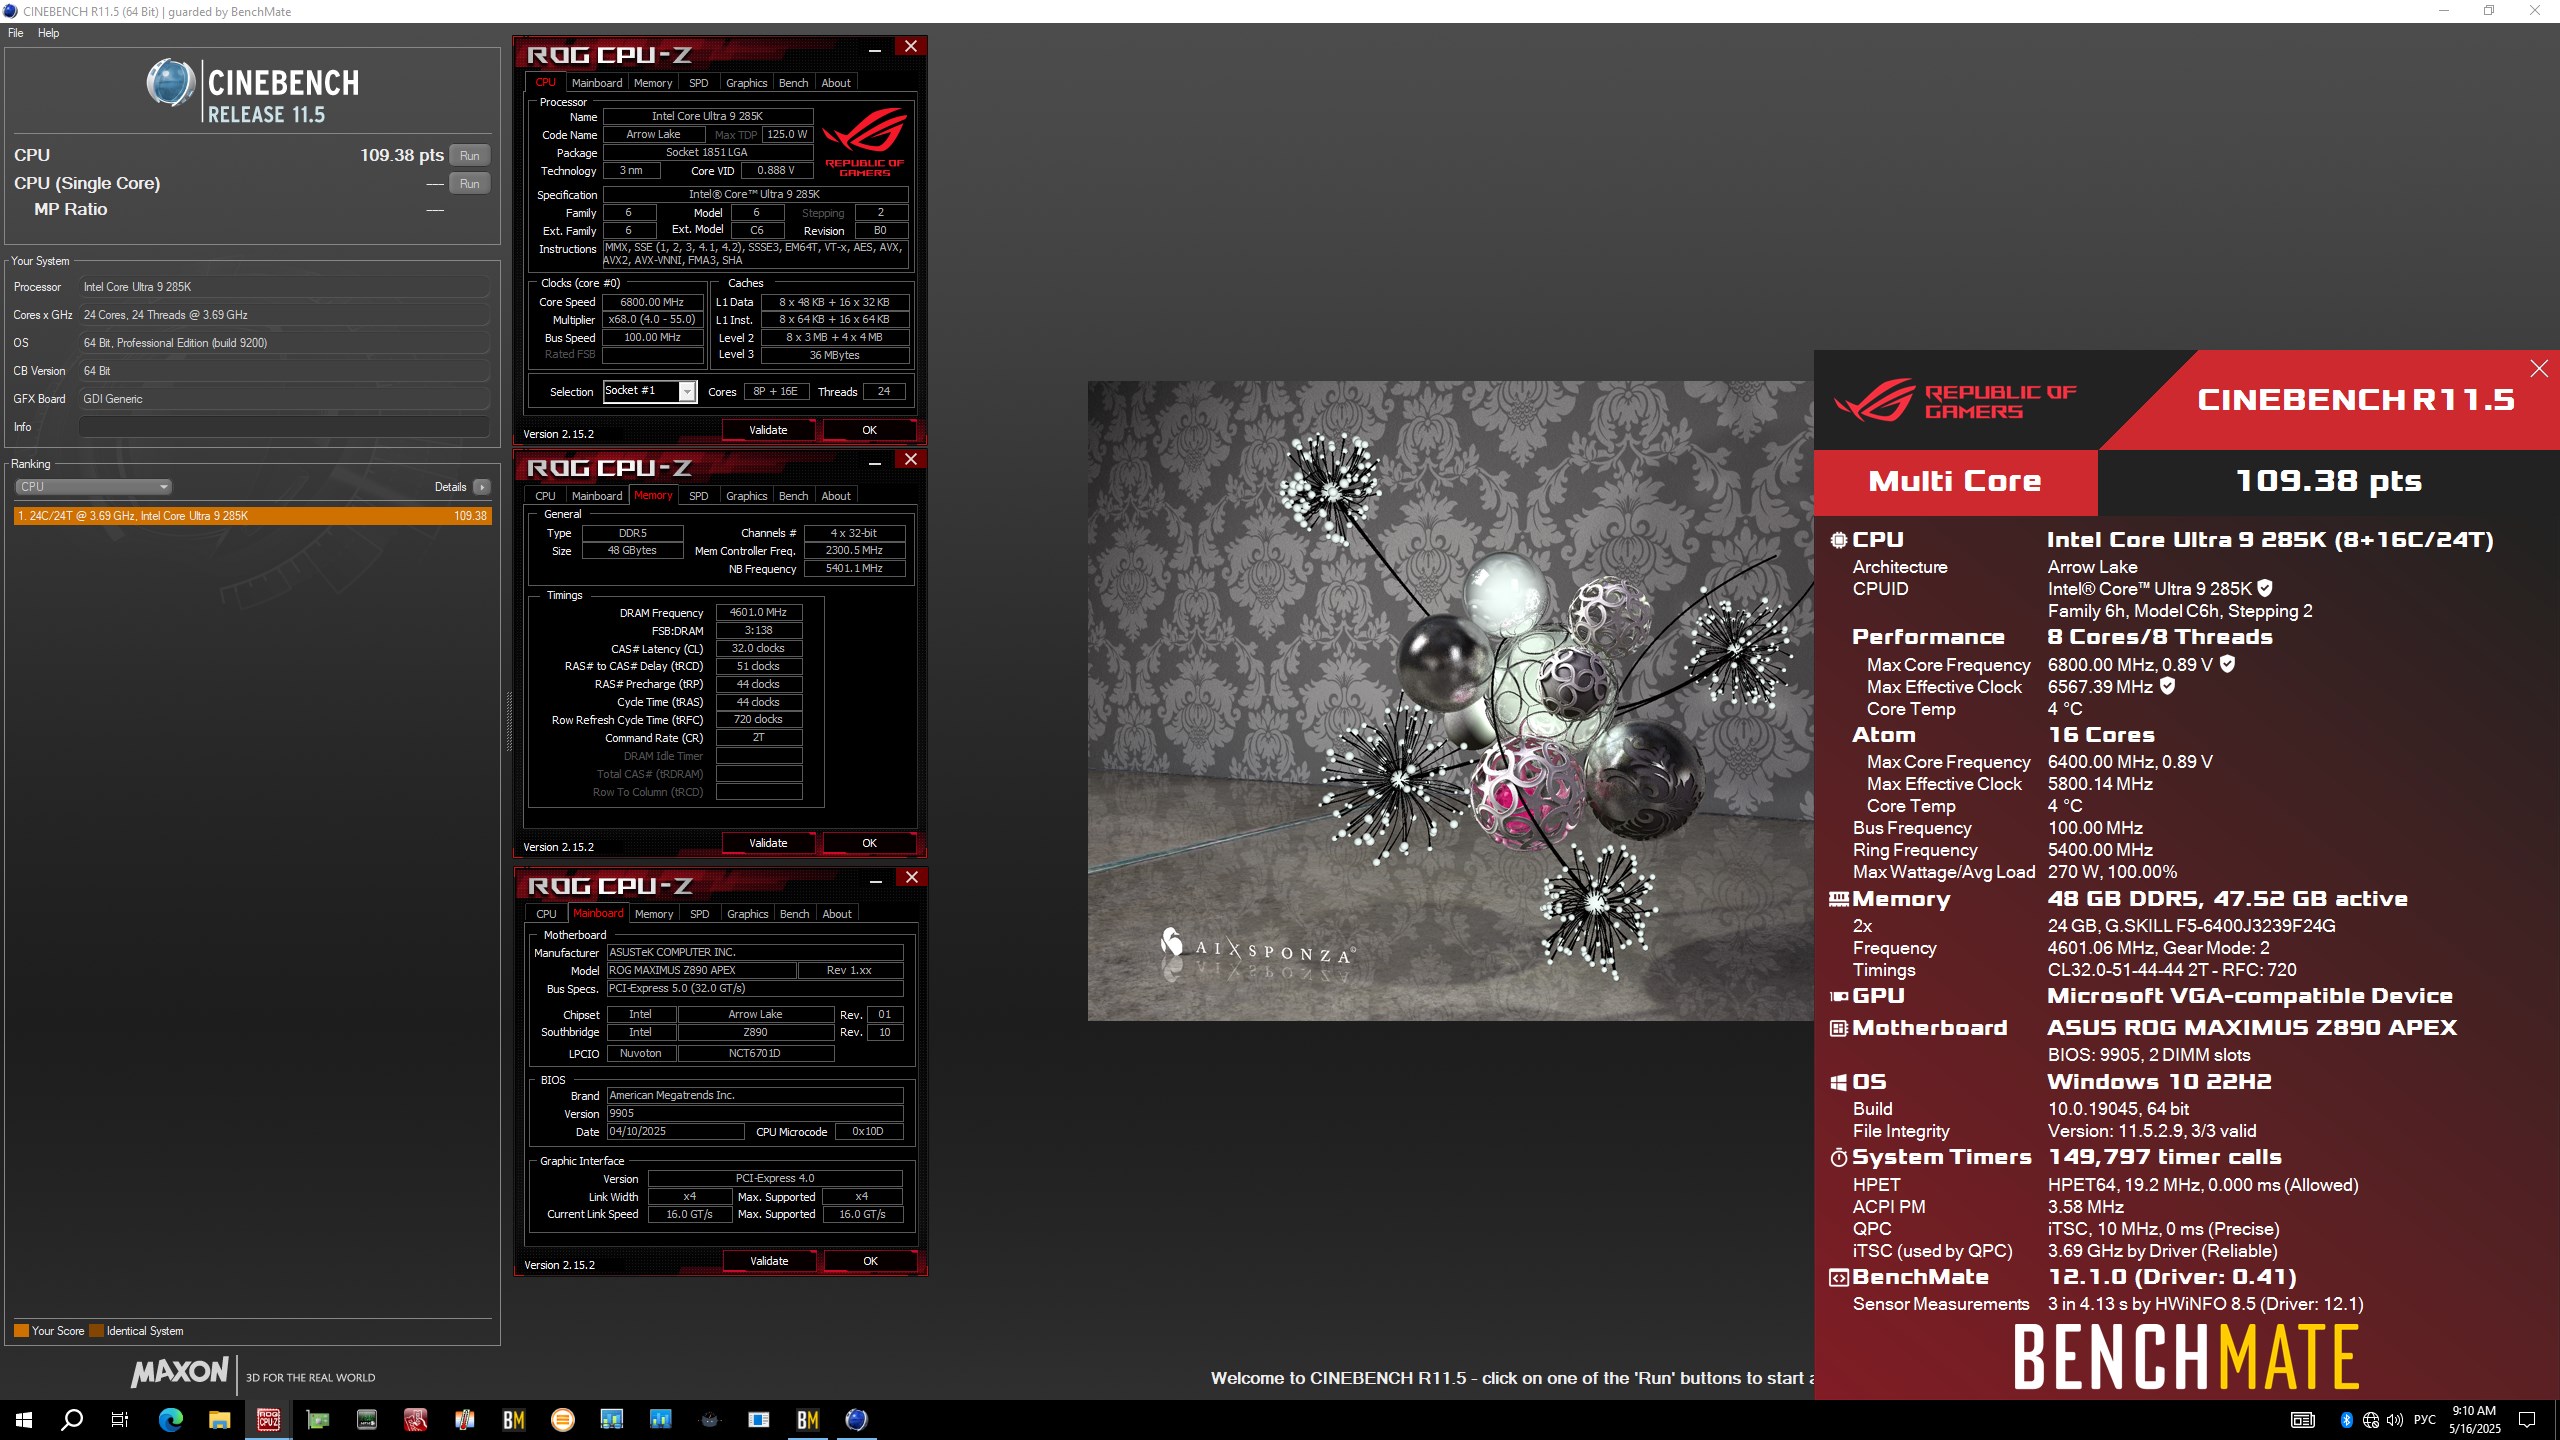Switch to CPU tab in bottom CPU-Z window
The height and width of the screenshot is (1440, 2560).
click(546, 914)
